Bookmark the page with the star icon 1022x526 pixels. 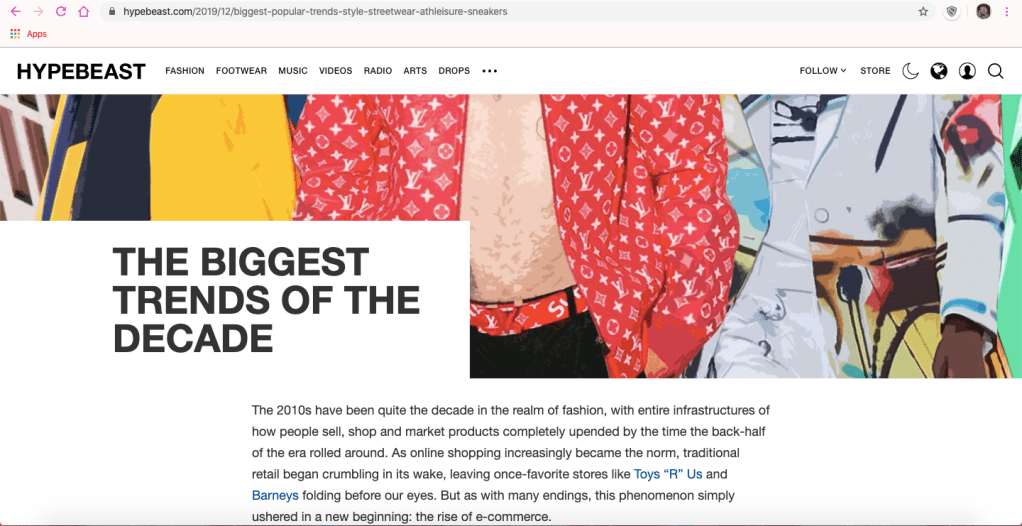923,12
